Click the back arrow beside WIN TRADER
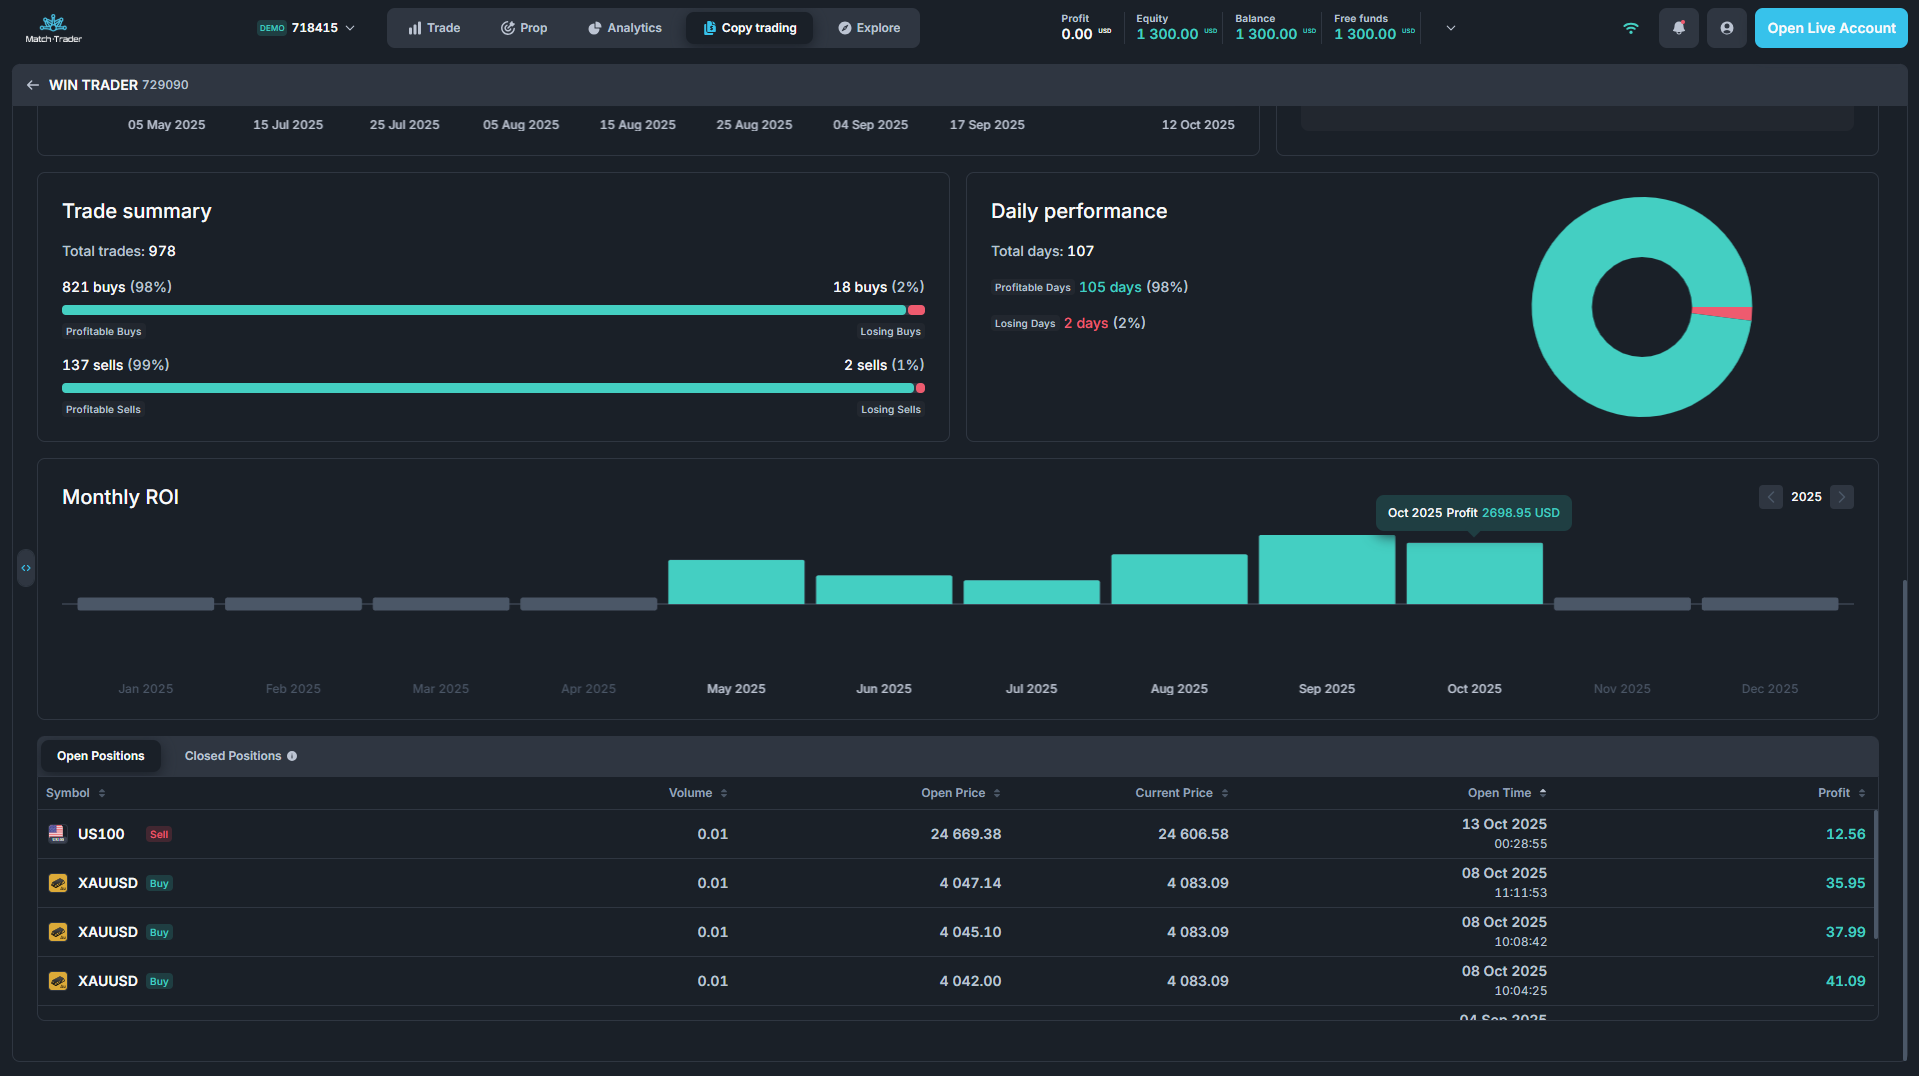The image size is (1919, 1076). click(x=33, y=85)
